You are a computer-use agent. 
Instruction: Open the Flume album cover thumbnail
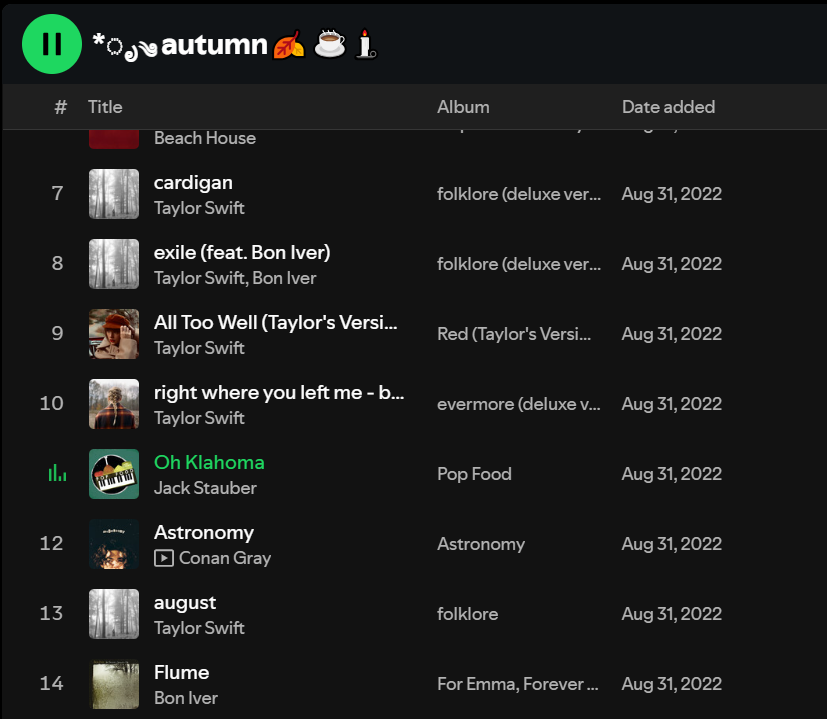(114, 684)
